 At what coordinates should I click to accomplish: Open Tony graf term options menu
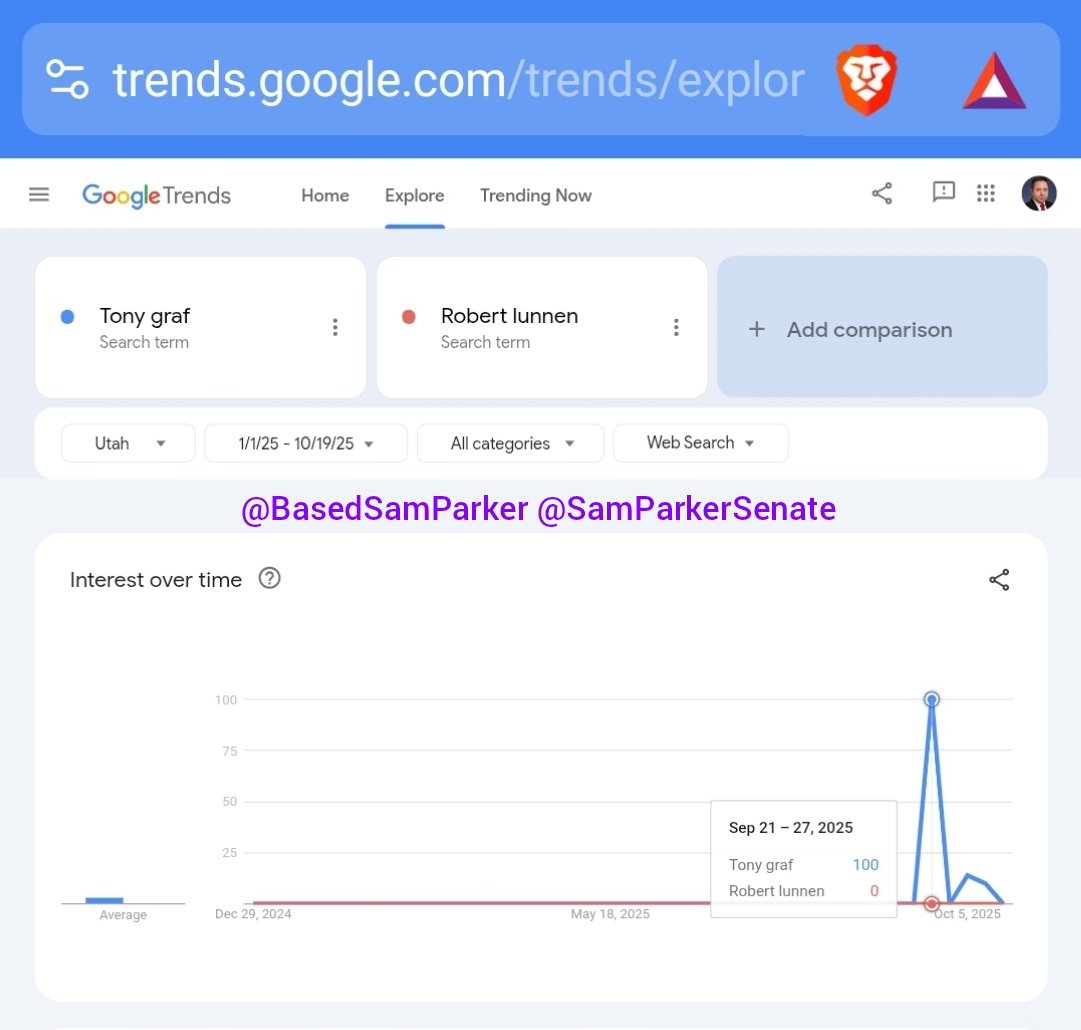click(335, 327)
